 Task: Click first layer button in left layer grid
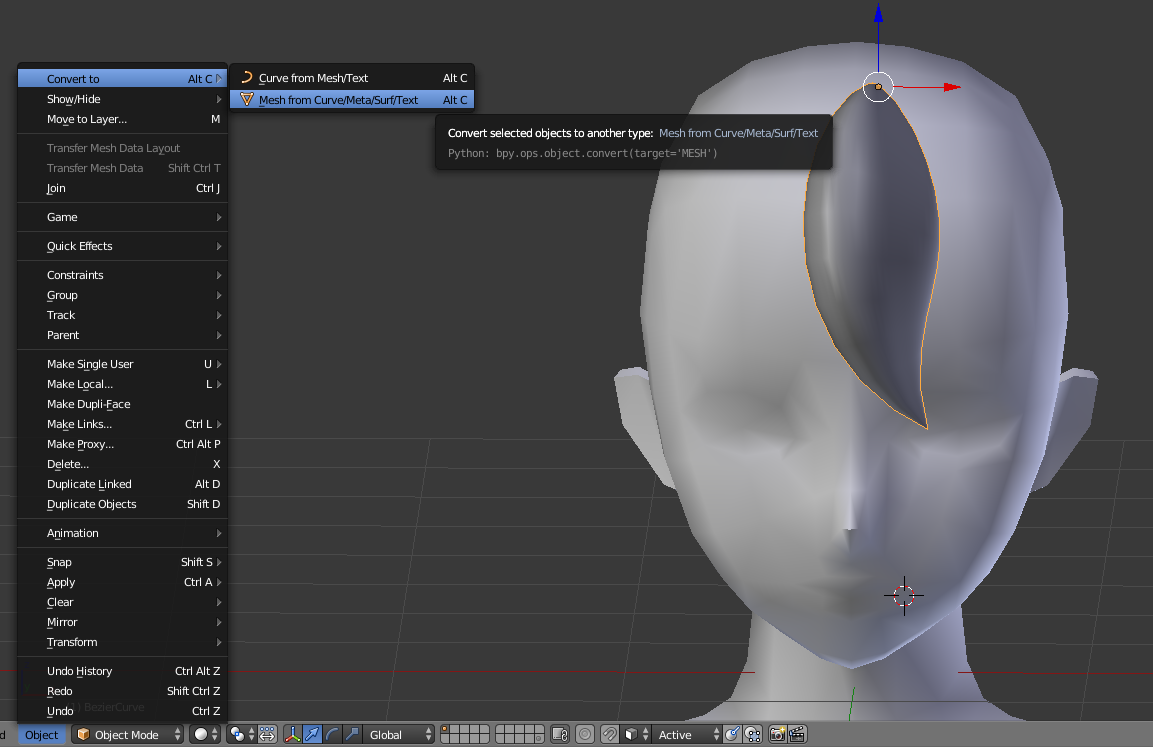click(x=445, y=729)
